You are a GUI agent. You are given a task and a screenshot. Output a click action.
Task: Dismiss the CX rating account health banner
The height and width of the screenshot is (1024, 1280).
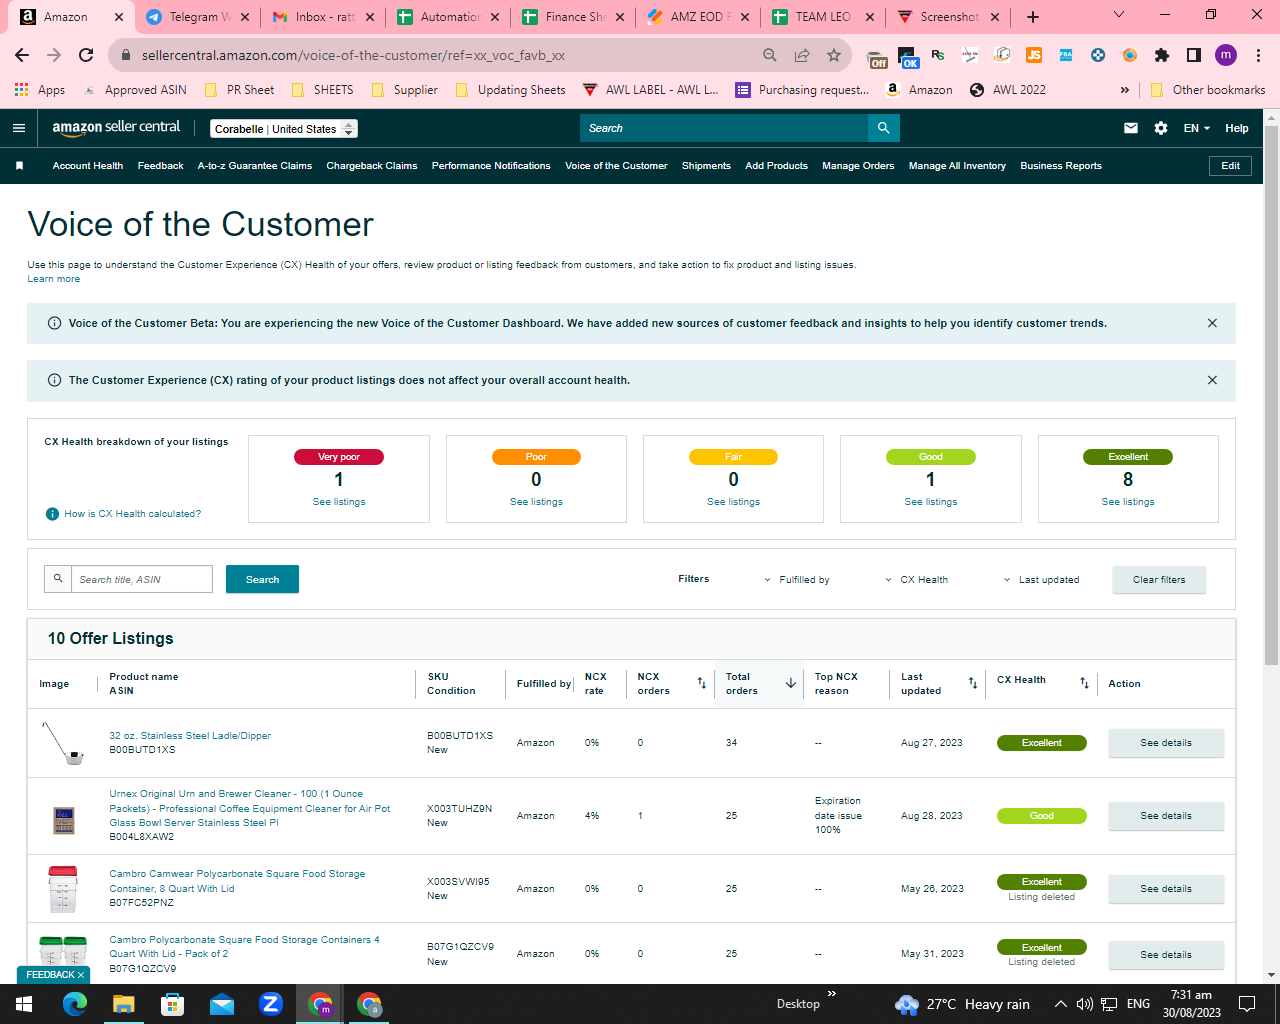(x=1212, y=380)
